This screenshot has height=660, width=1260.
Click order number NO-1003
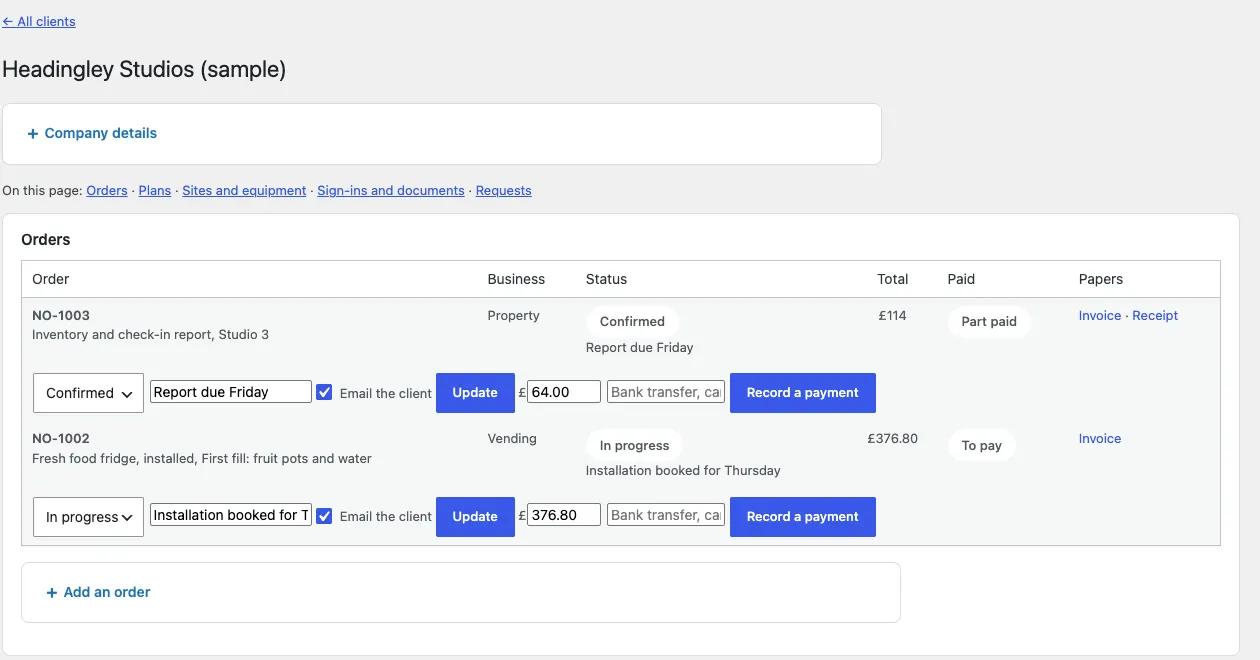61,315
